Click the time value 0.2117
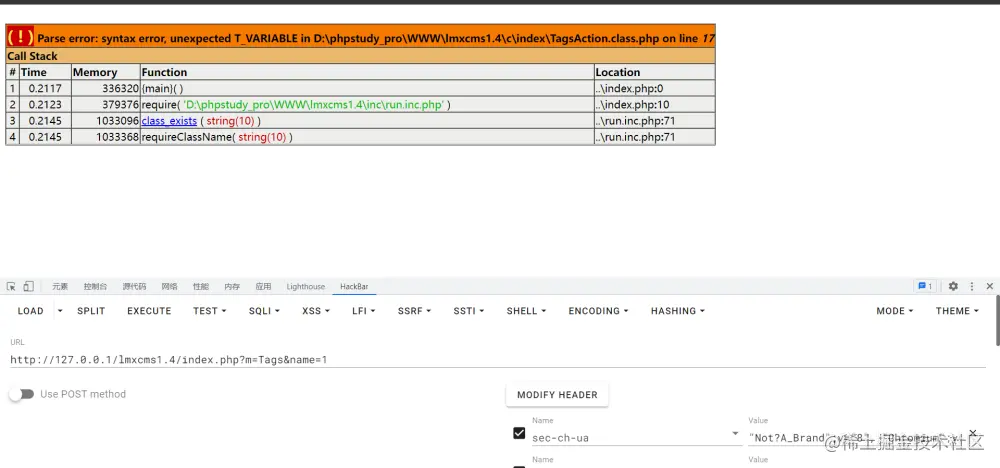Image resolution: width=1000 pixels, height=468 pixels. 45,88
